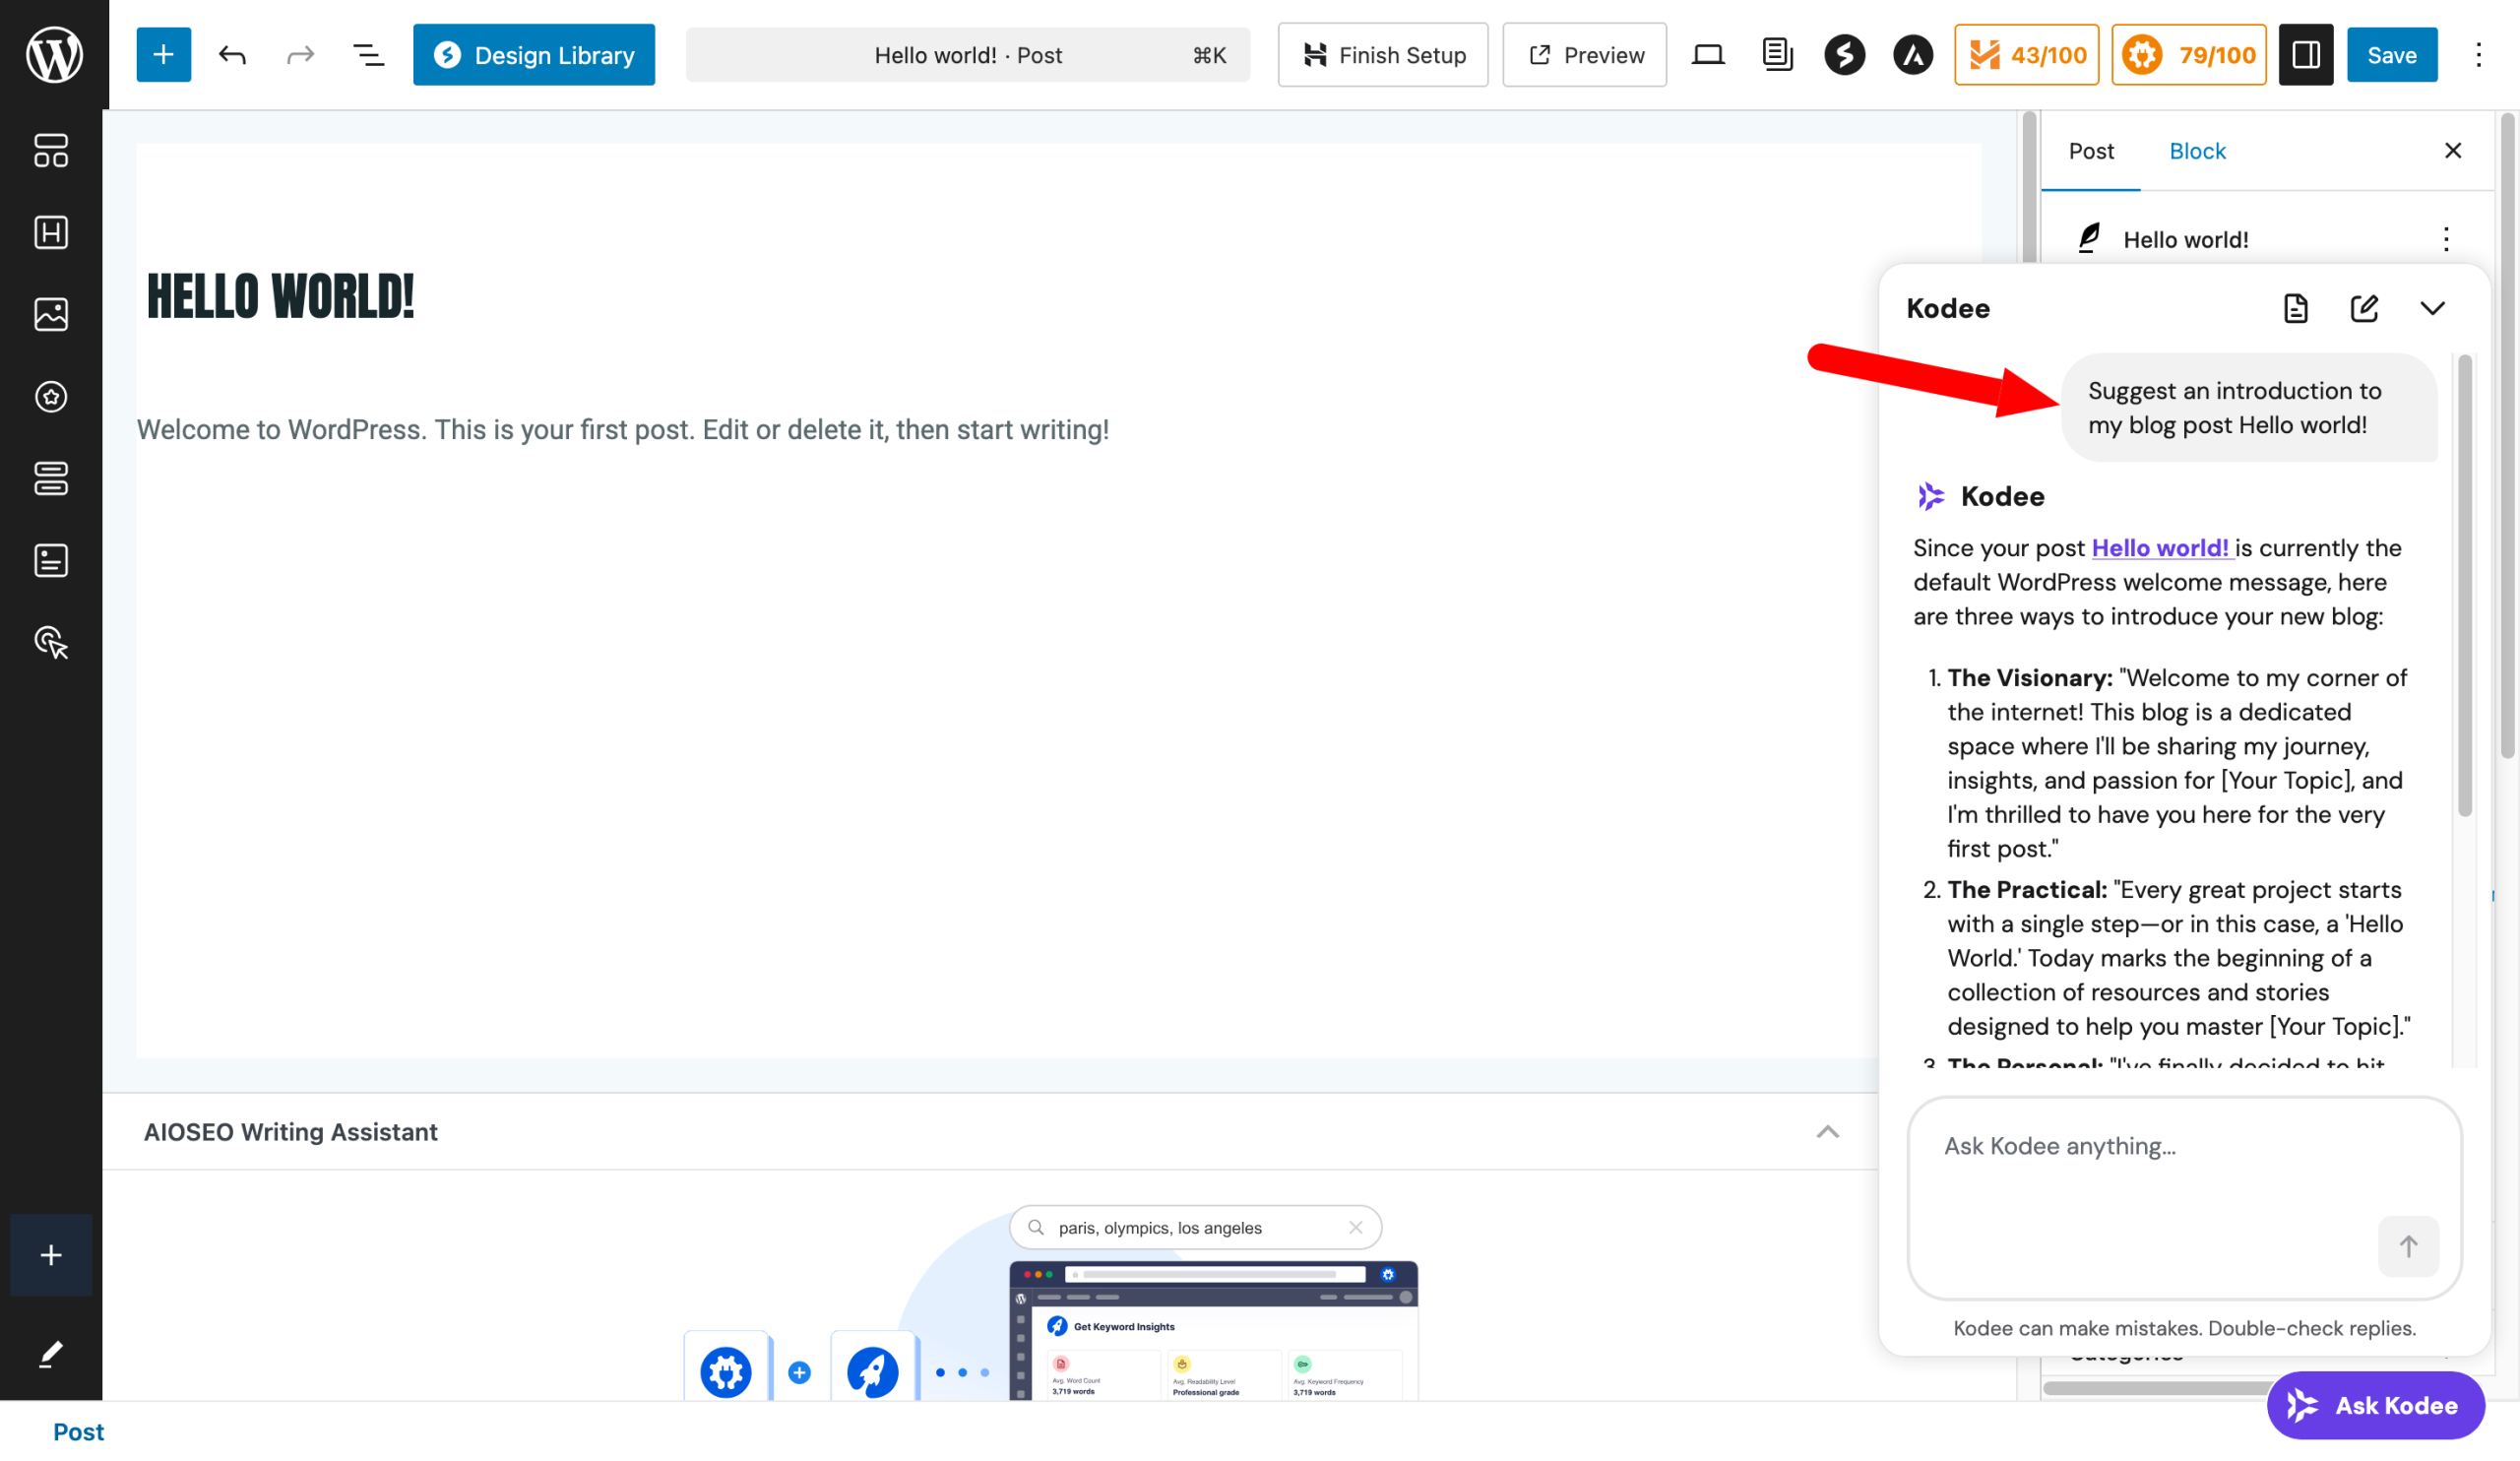Click the stacked rows sidebar icon
This screenshot has height=1461, width=2520.
point(51,478)
